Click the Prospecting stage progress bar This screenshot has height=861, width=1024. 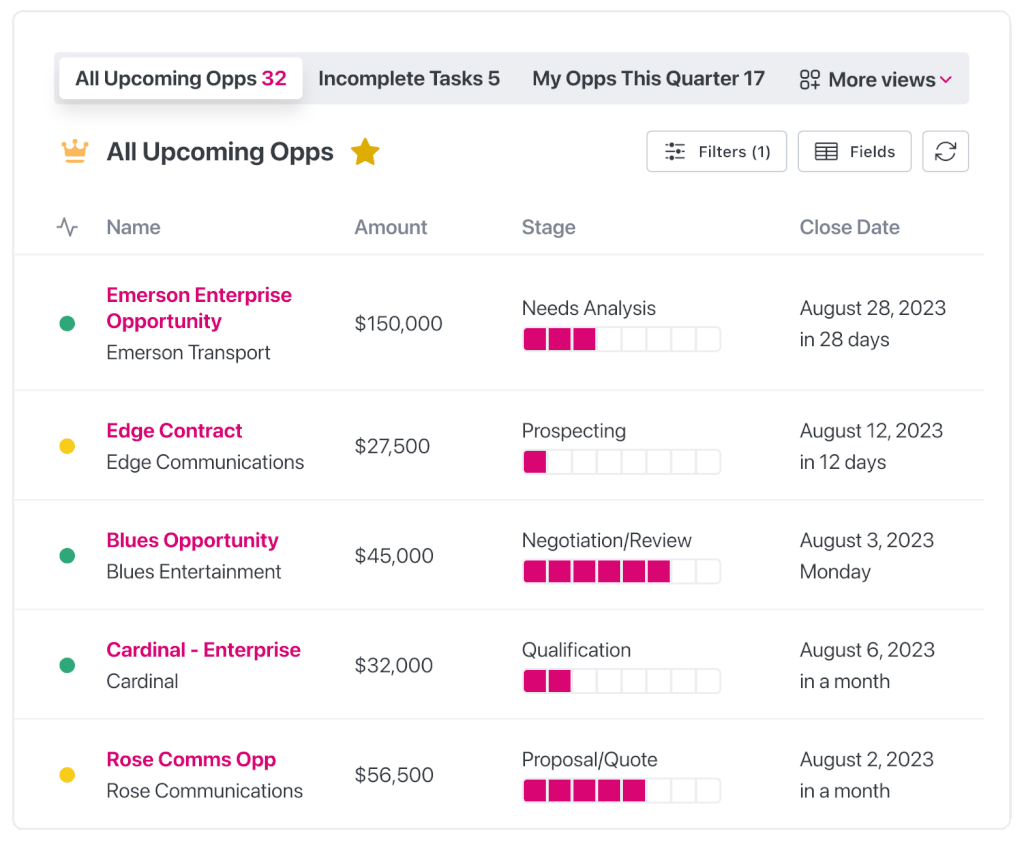622,462
